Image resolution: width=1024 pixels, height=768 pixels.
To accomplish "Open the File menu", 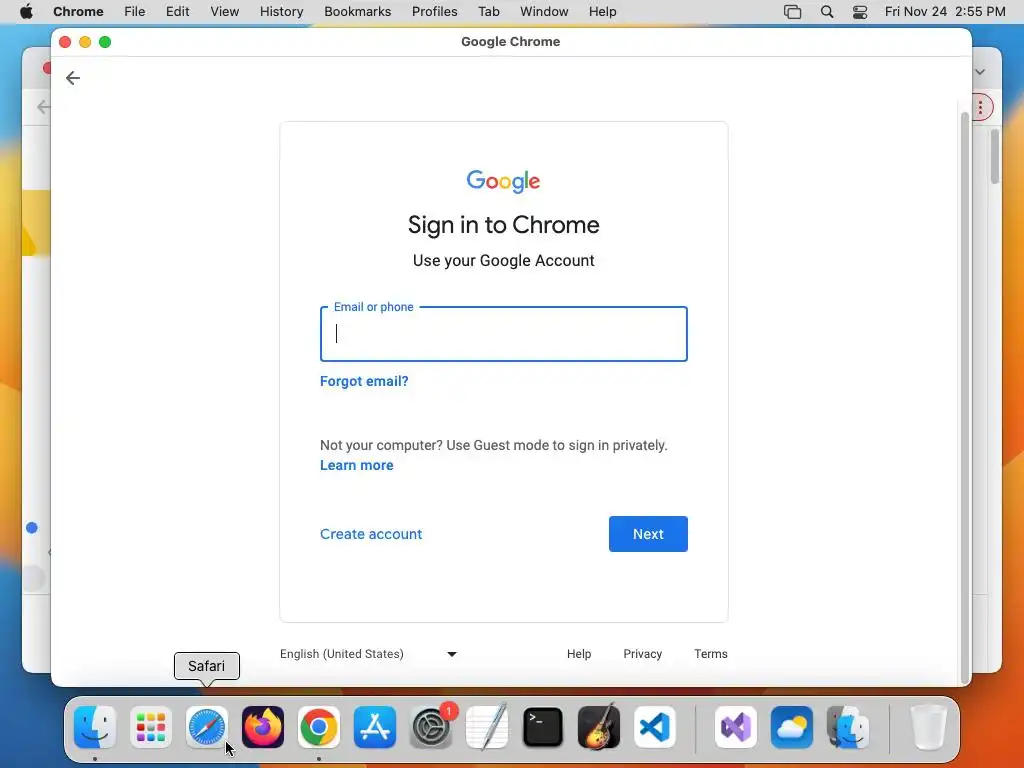I will (135, 12).
